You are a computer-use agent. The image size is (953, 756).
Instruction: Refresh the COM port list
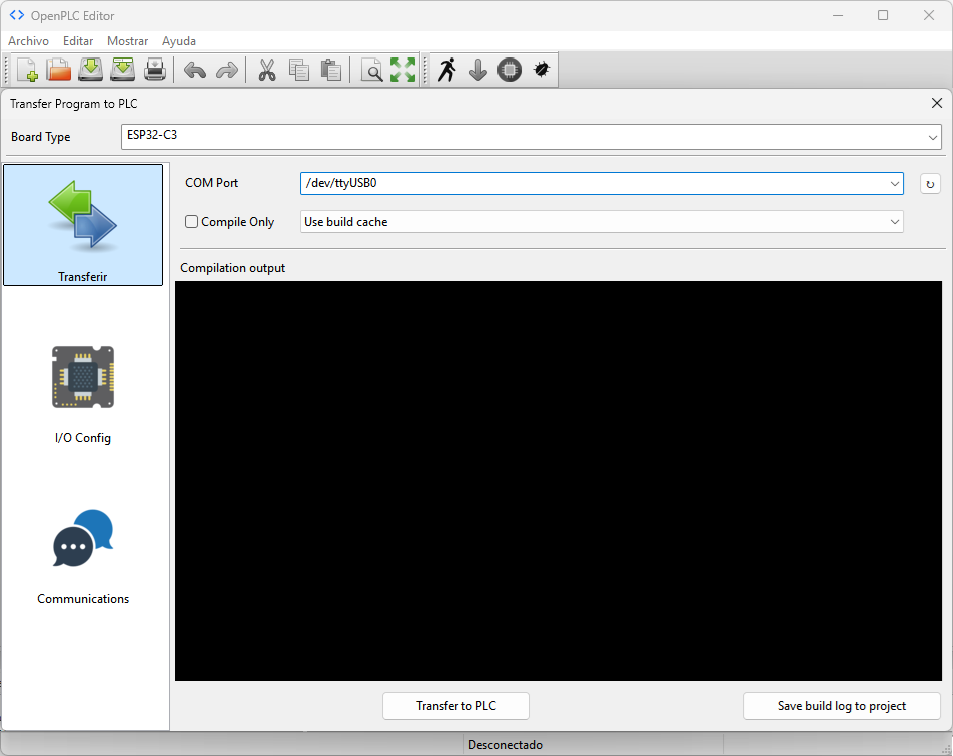click(930, 184)
